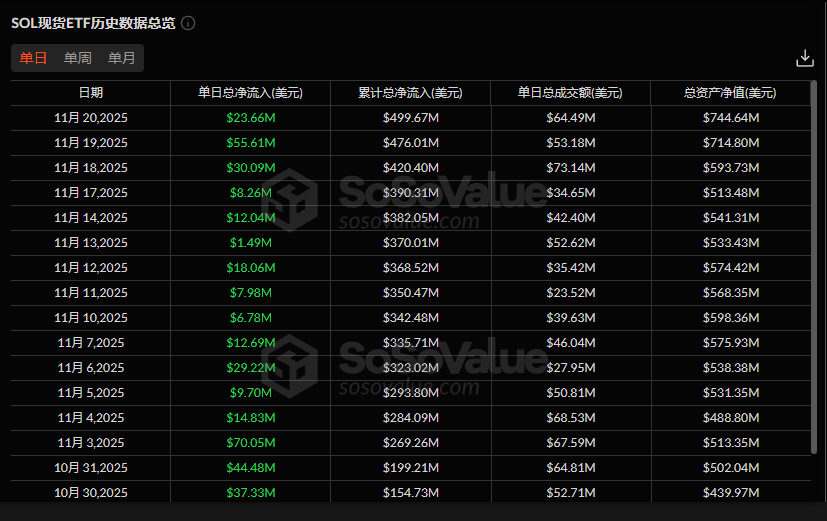Click the info icon beside SOL现货ETF历史数据总览
The image size is (827, 521).
pos(188,23)
